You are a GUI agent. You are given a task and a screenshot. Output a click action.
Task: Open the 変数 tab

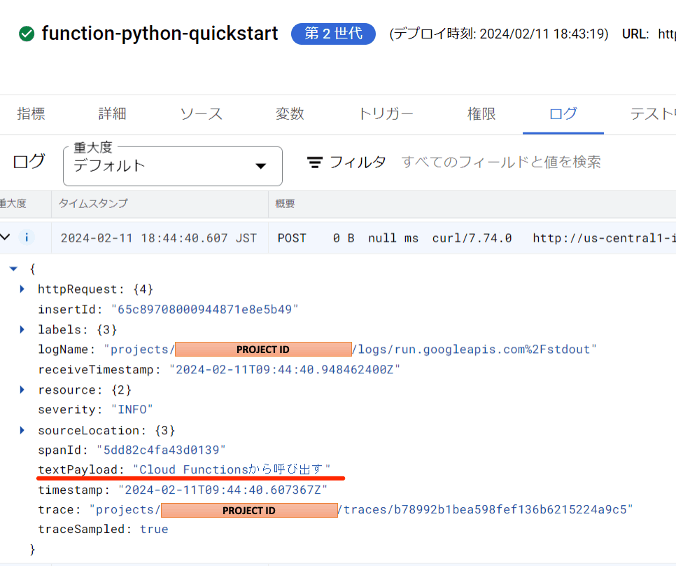click(x=290, y=114)
